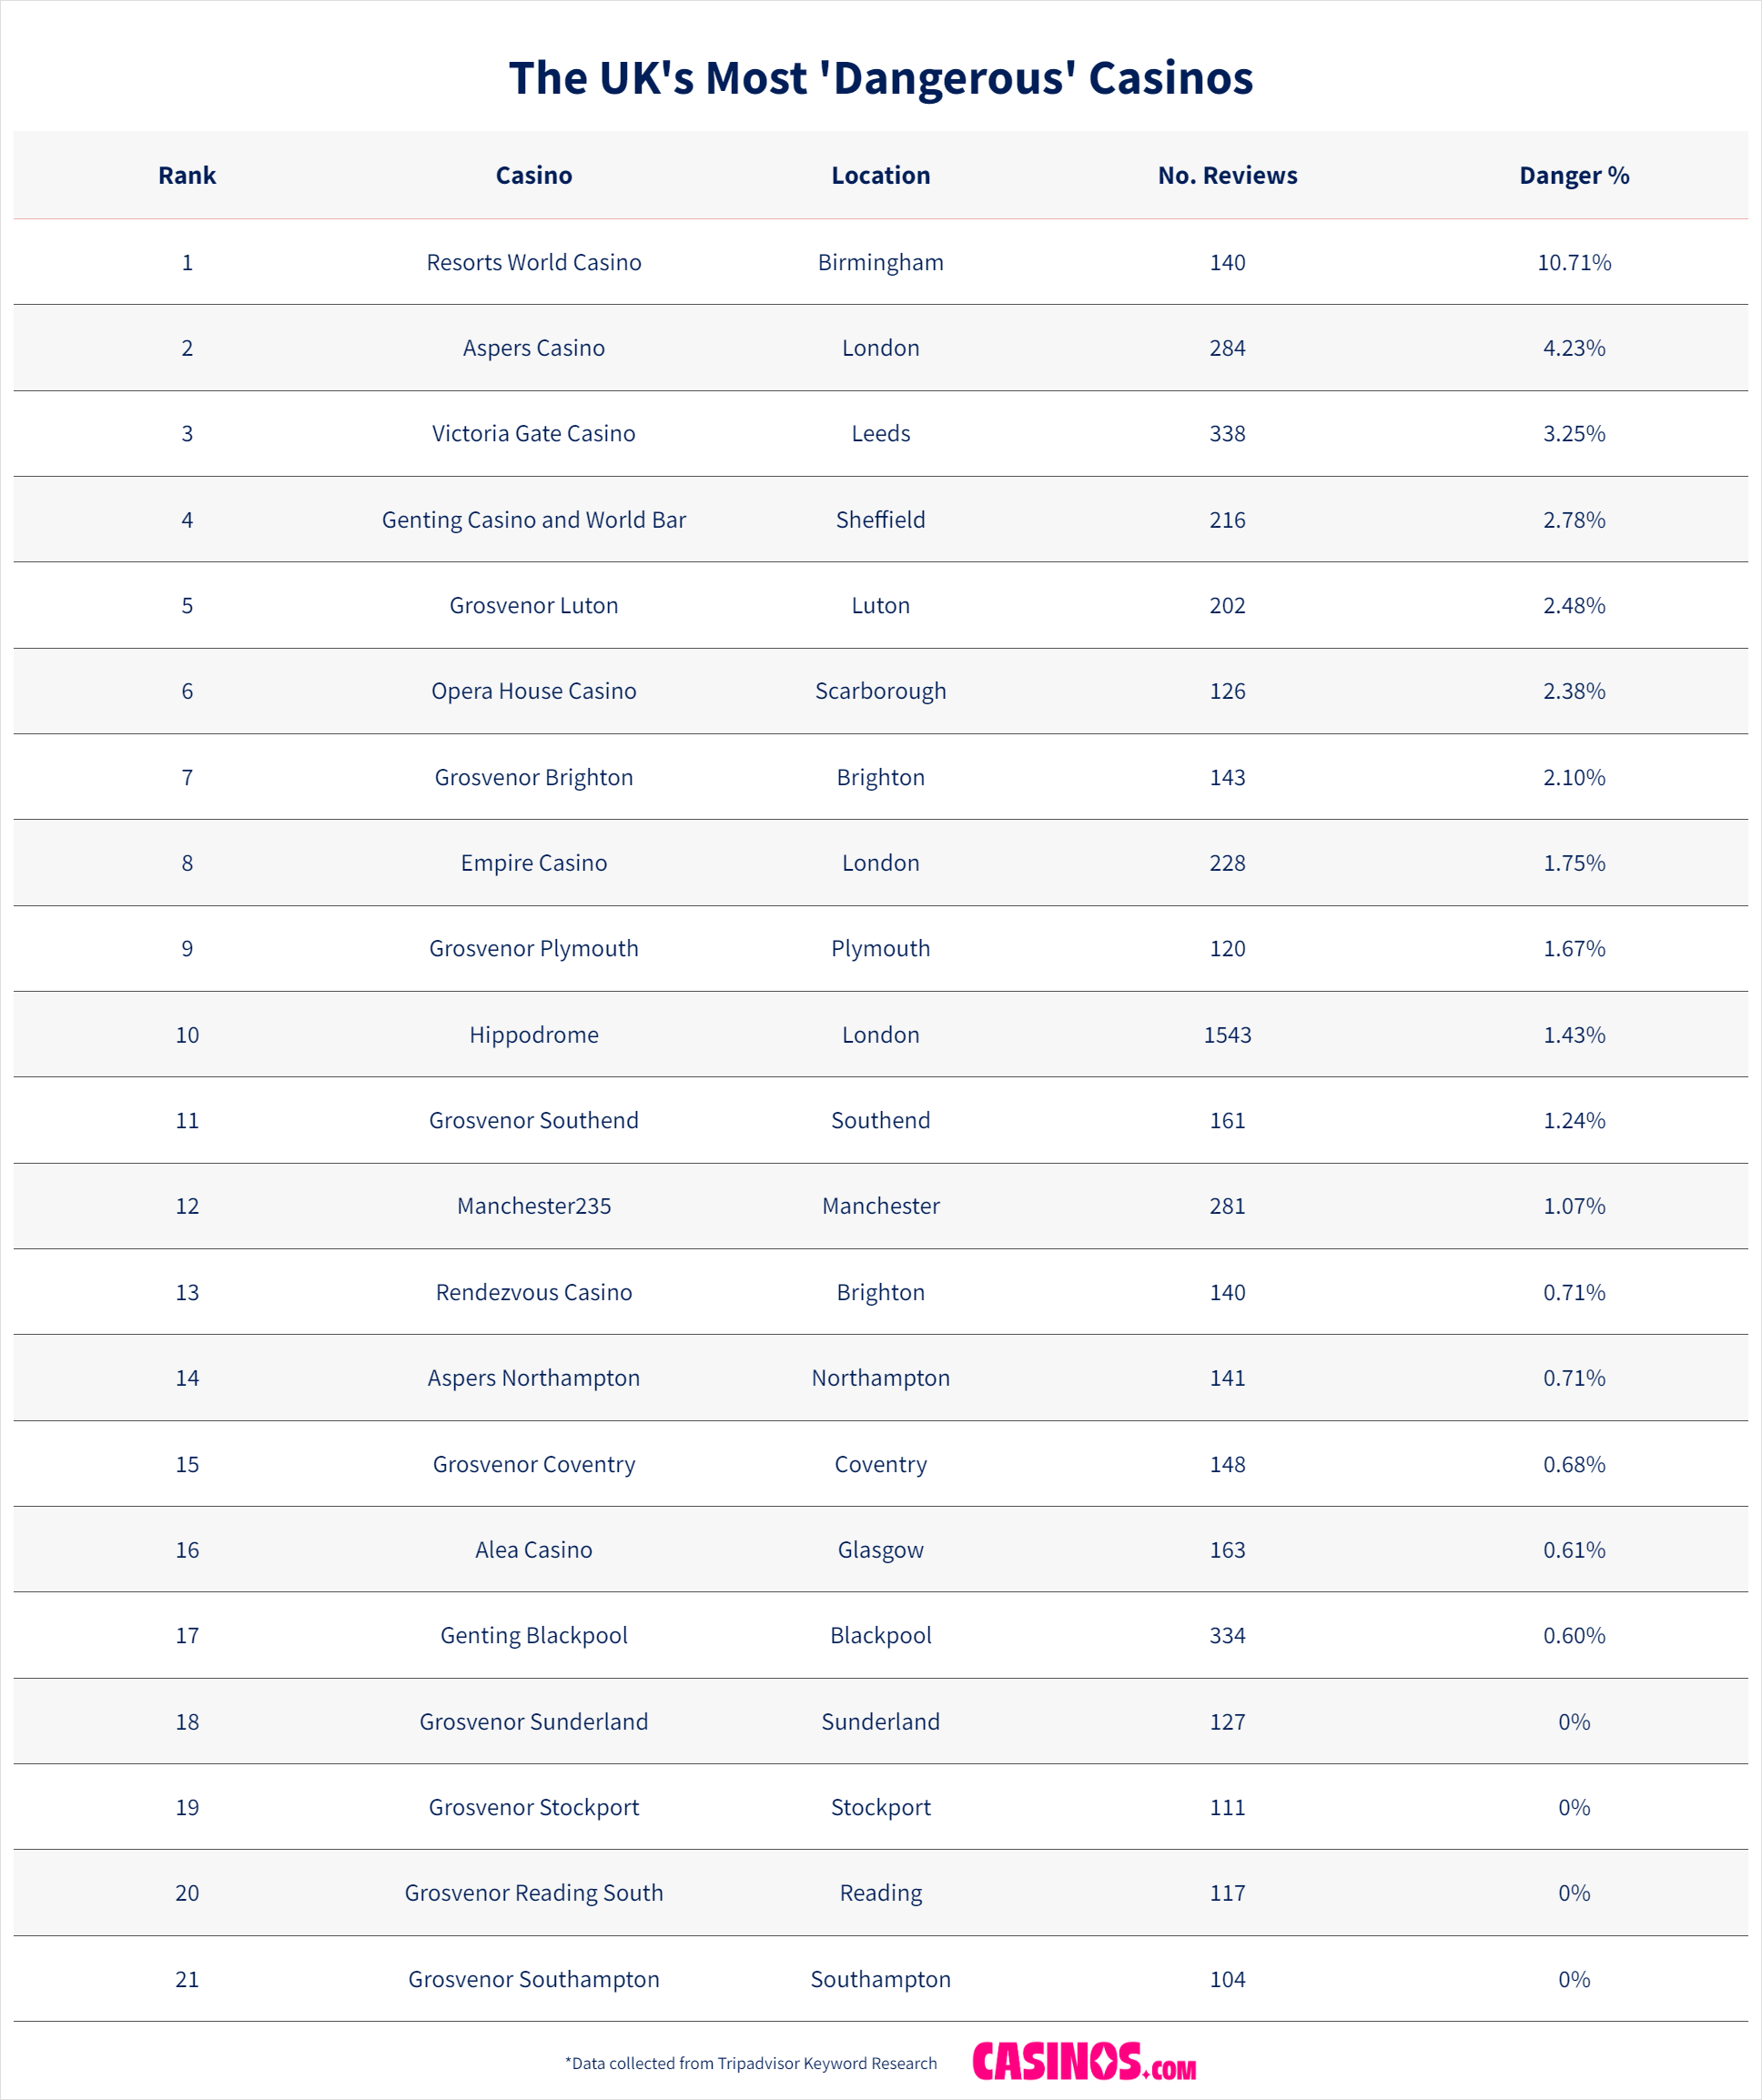Click the Glasgow location cell
The image size is (1762, 2100).
[x=880, y=1549]
